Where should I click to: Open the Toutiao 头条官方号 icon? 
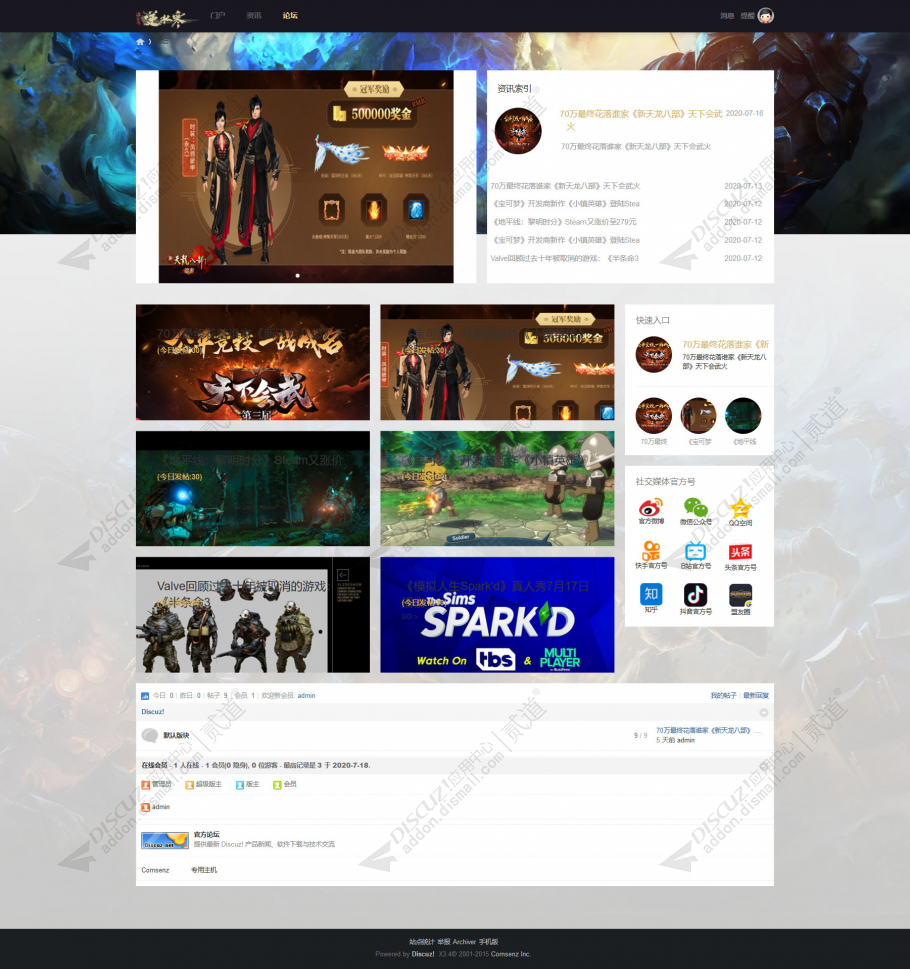740,551
